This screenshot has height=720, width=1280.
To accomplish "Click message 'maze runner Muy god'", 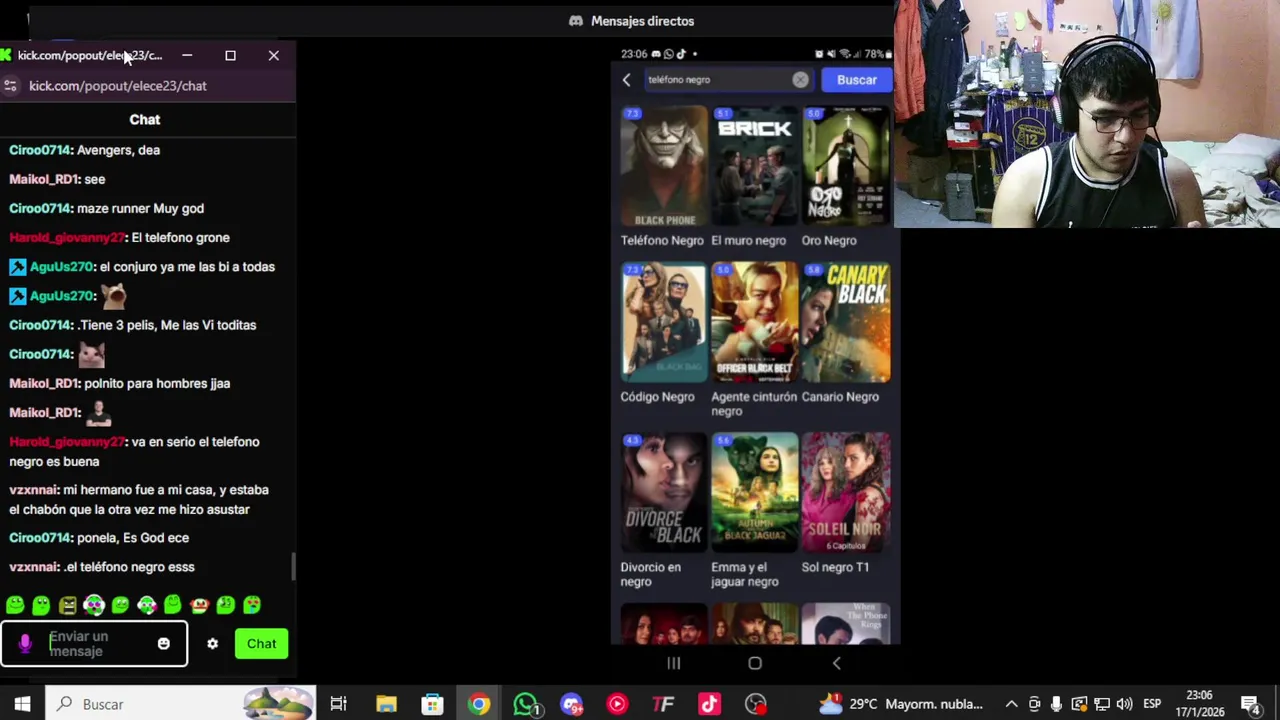I will coord(140,209).
